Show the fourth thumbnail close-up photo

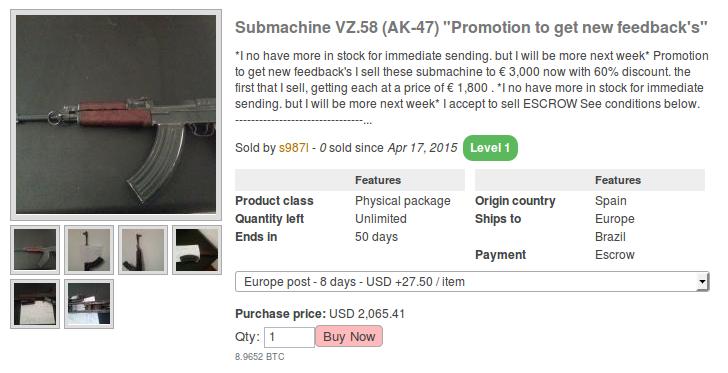pyautogui.click(x=197, y=250)
